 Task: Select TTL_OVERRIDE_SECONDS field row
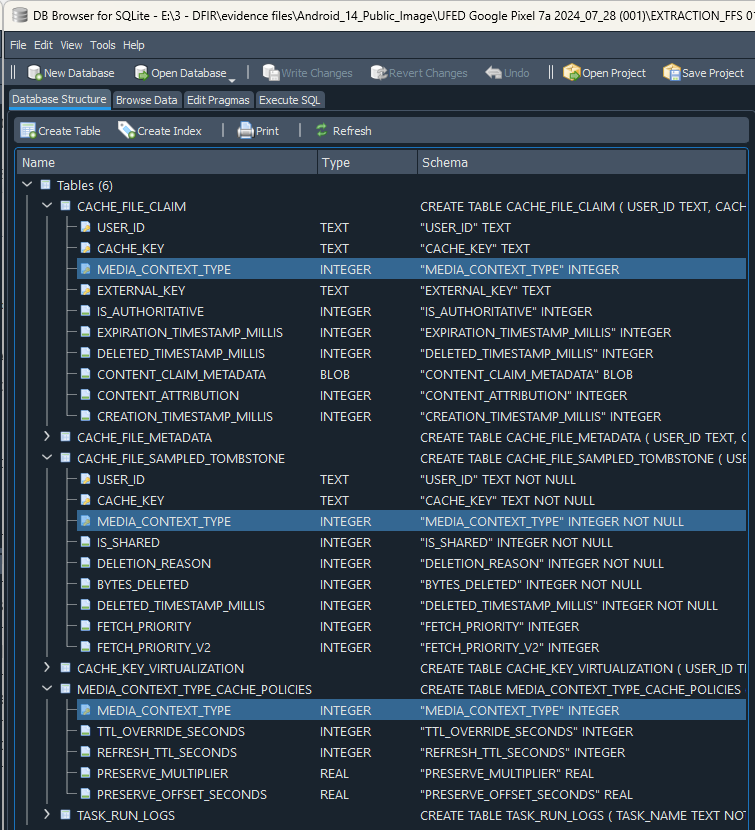click(x=411, y=732)
